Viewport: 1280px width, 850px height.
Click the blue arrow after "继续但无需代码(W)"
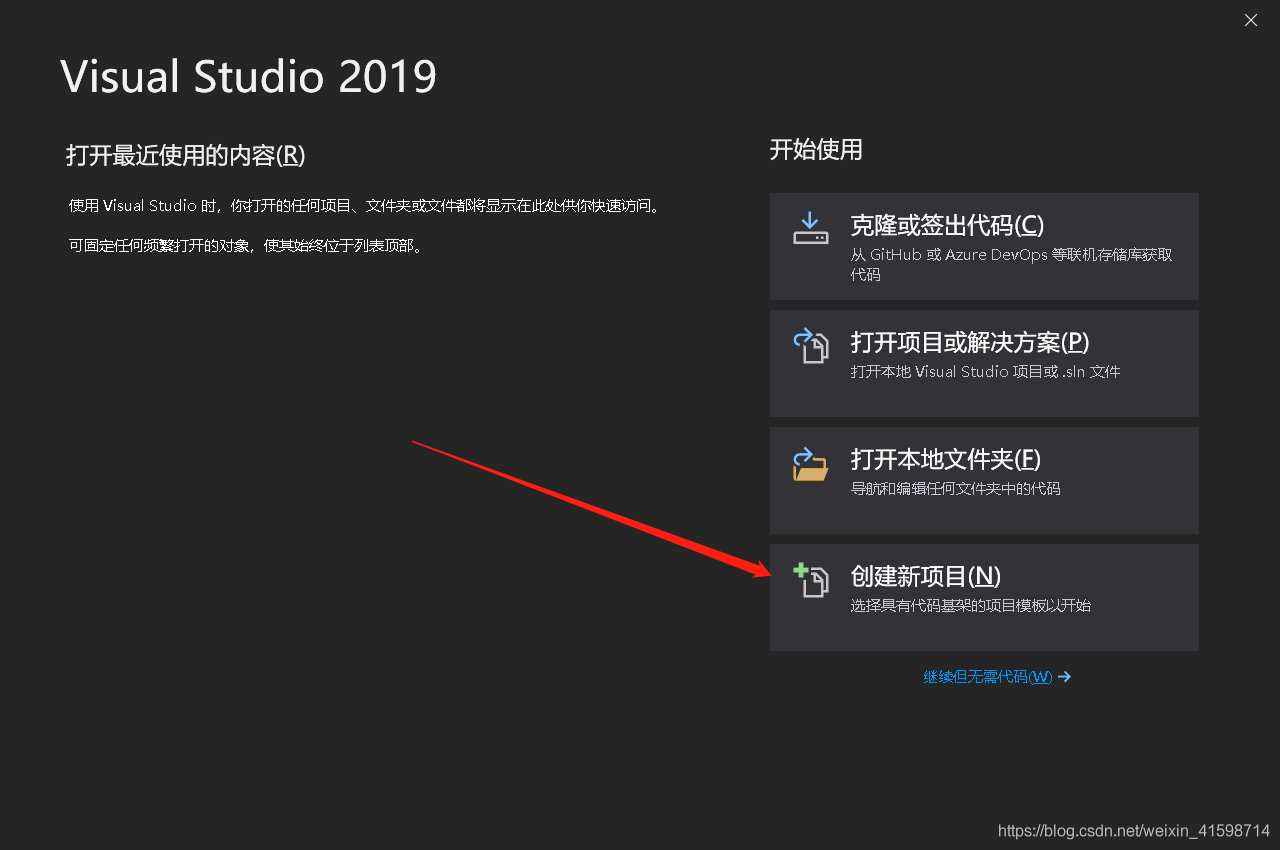[x=1063, y=677]
